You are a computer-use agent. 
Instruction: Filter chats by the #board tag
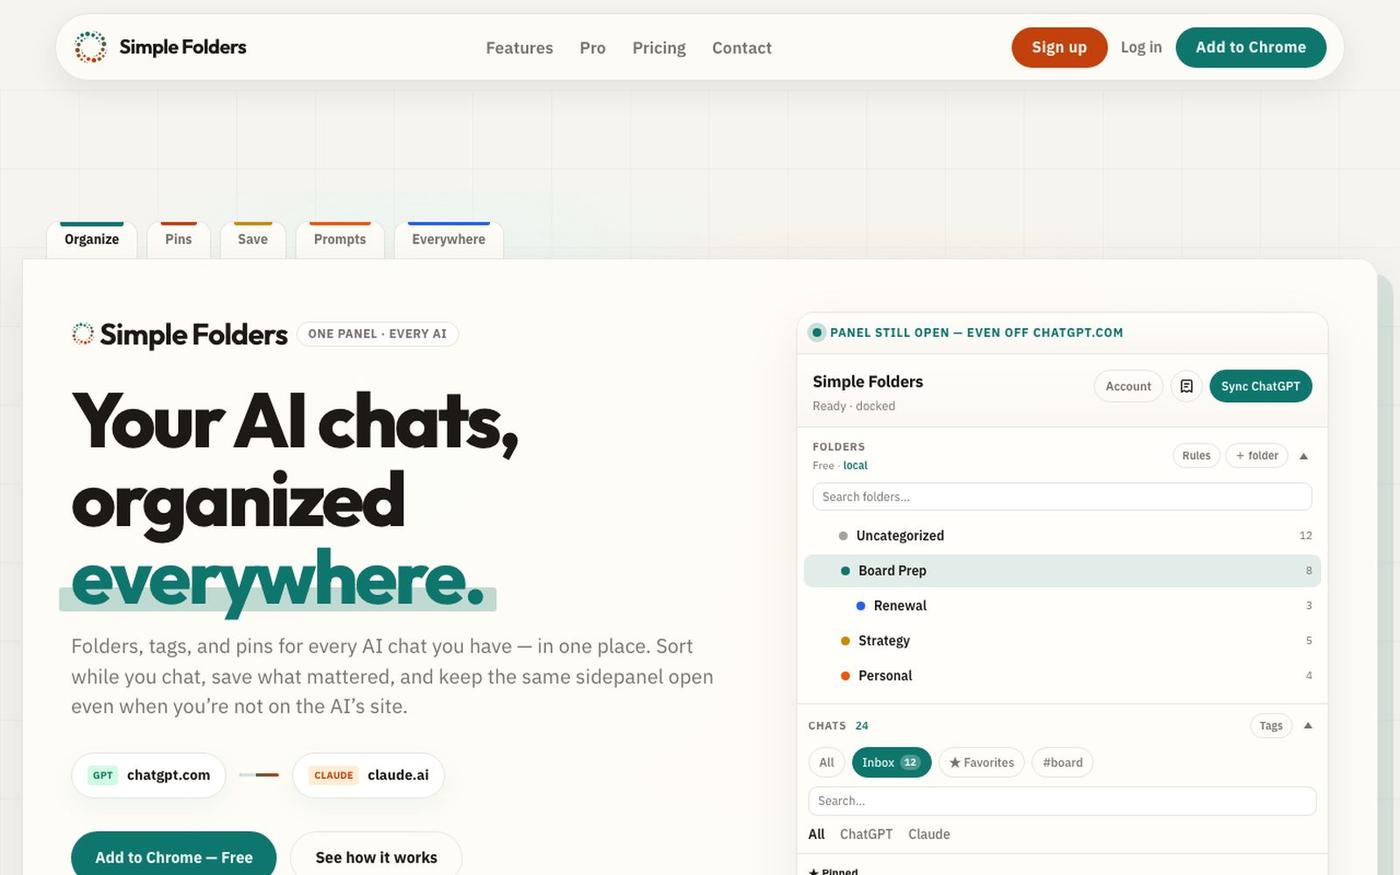click(1062, 763)
